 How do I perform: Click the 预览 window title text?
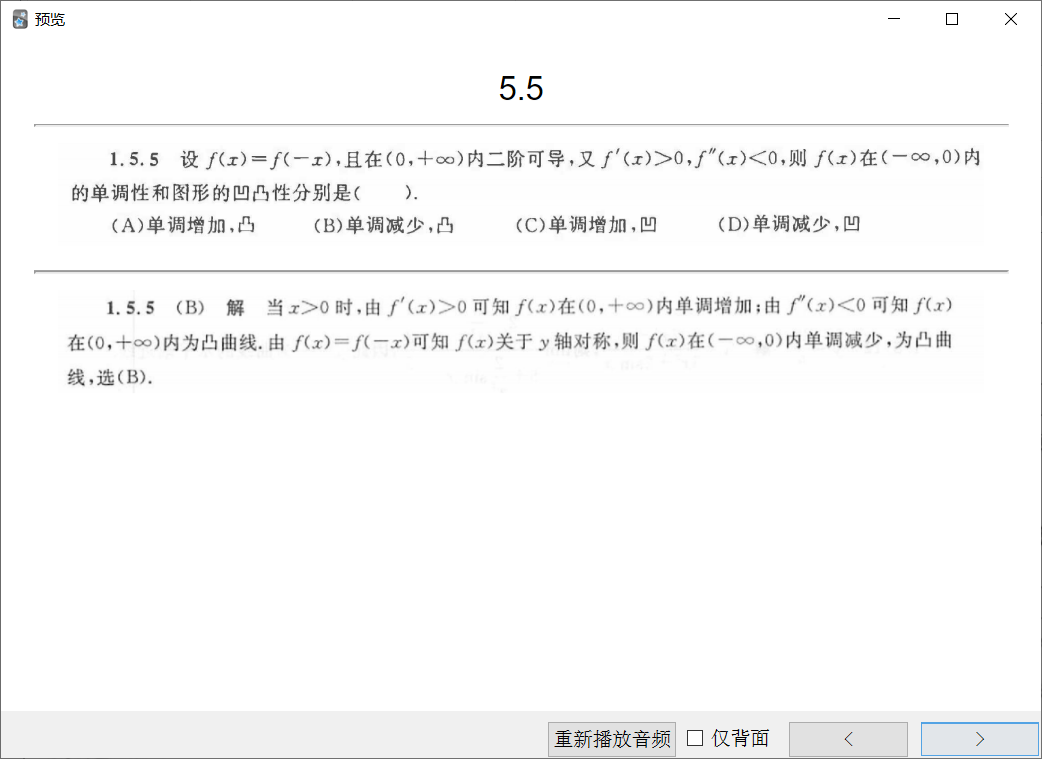(x=50, y=20)
